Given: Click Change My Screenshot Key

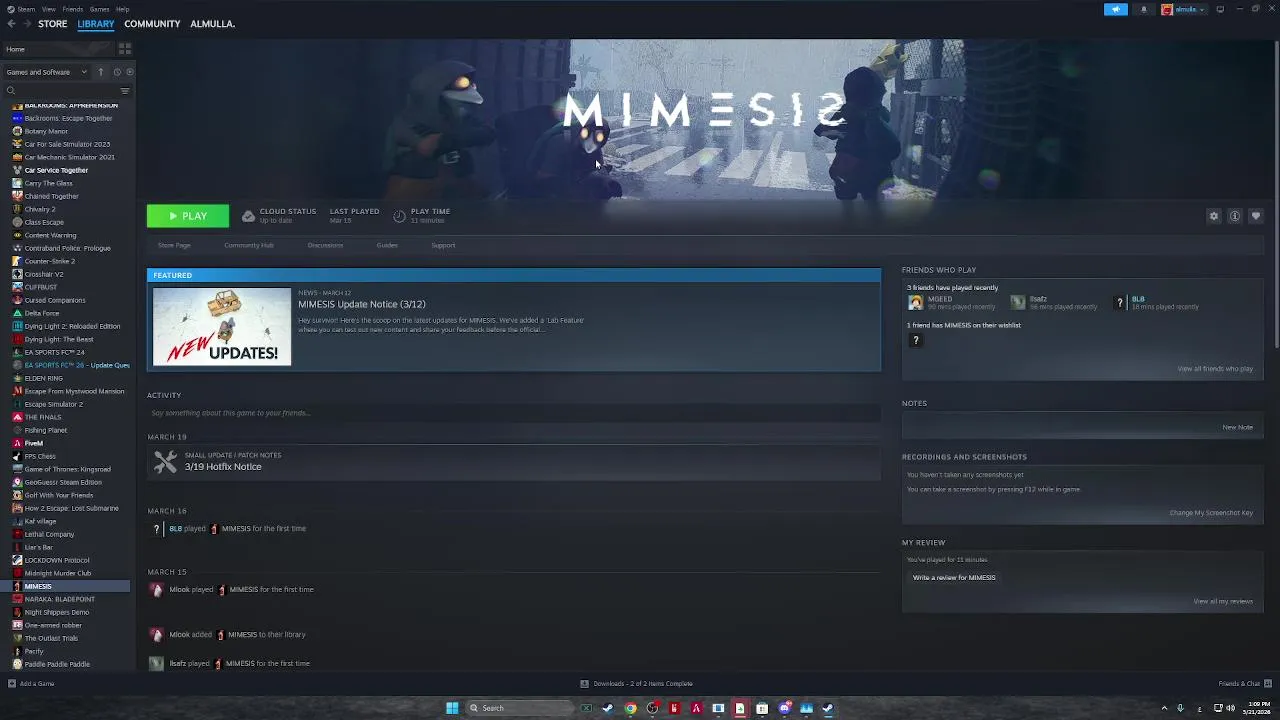Looking at the screenshot, I should pyautogui.click(x=1211, y=513).
